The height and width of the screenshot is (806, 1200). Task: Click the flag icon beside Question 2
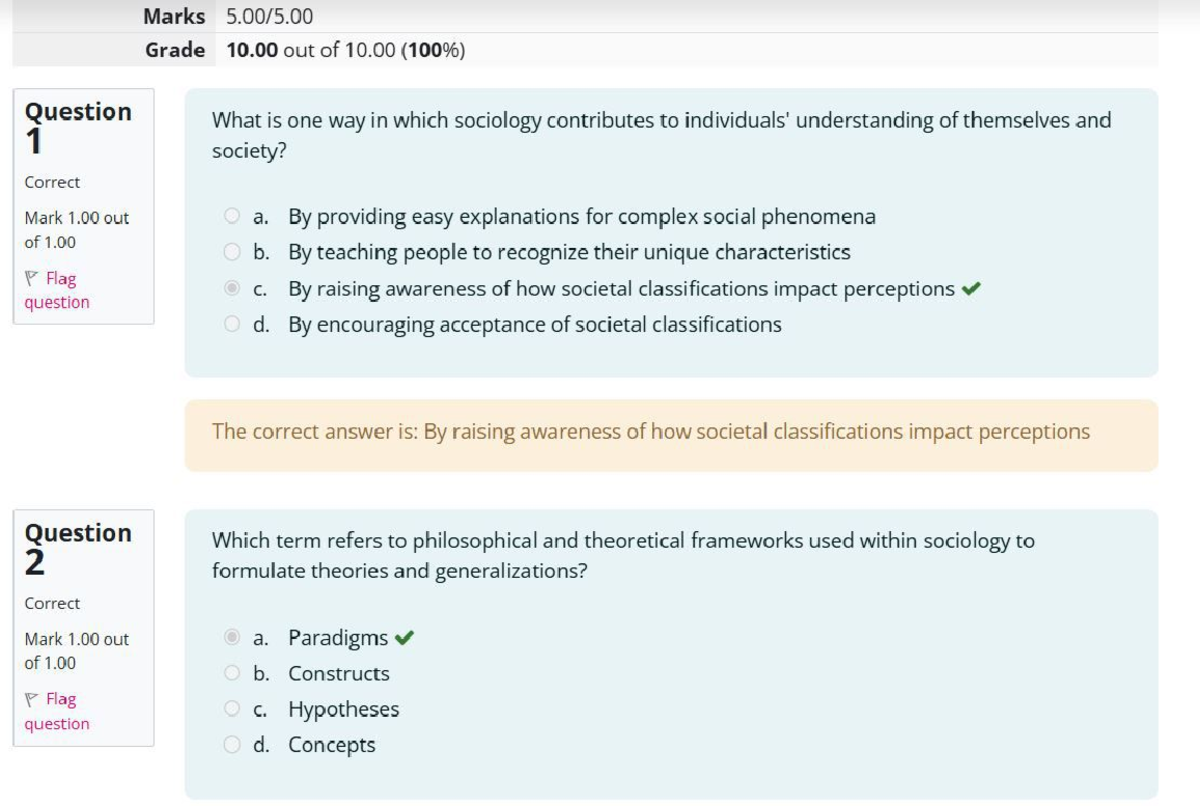coord(31,699)
